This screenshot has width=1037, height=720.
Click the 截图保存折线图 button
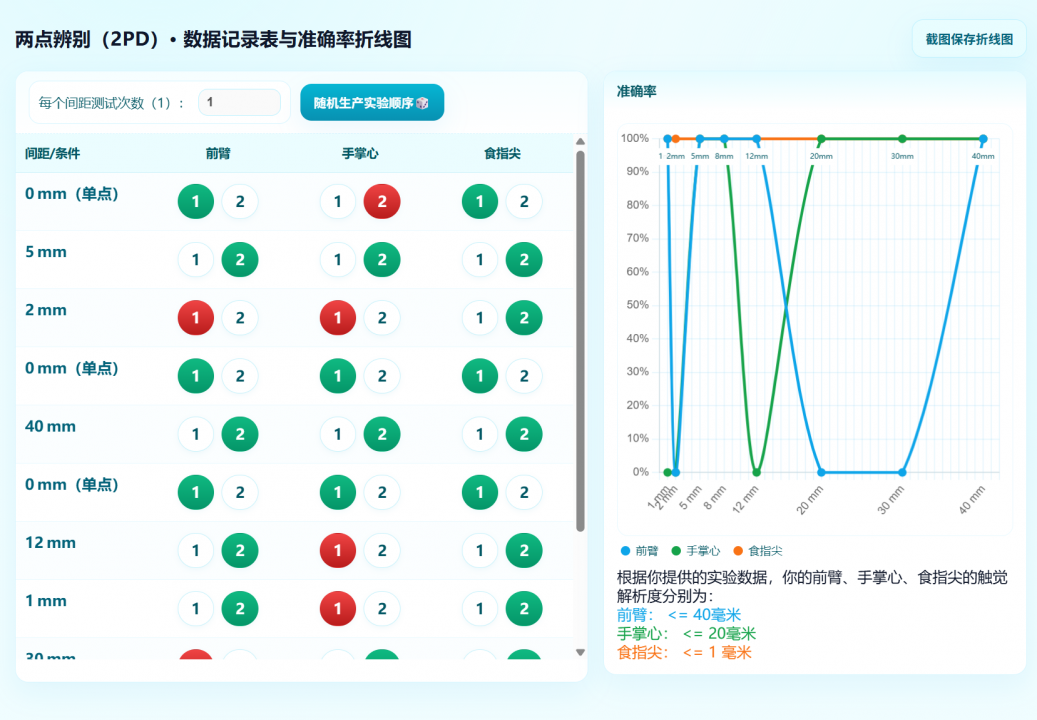coord(968,39)
